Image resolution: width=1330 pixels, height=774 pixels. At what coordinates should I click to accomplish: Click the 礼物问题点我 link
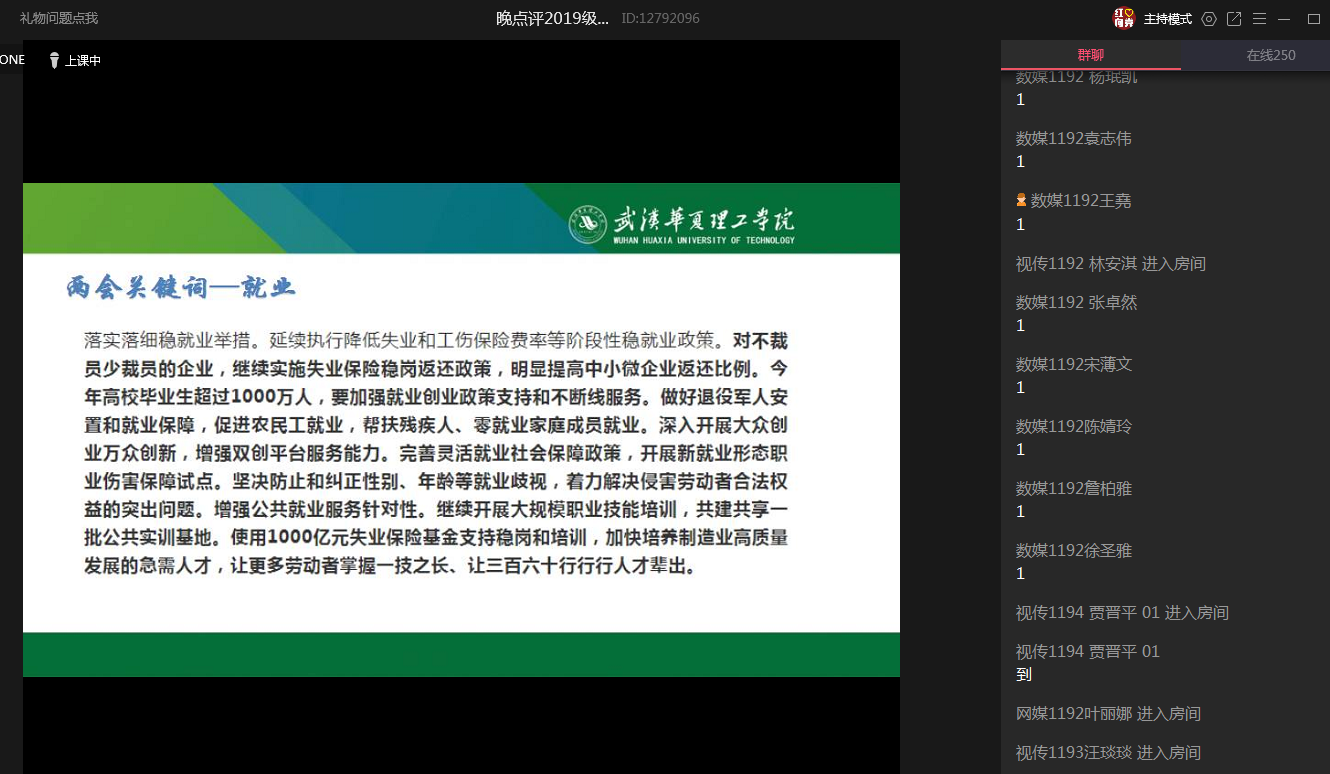pos(59,18)
